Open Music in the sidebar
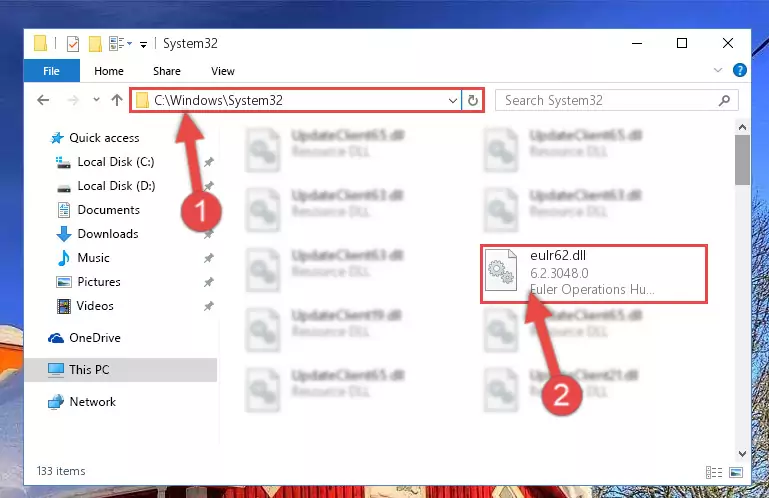Viewport: 769px width, 498px height. pyautogui.click(x=83, y=258)
